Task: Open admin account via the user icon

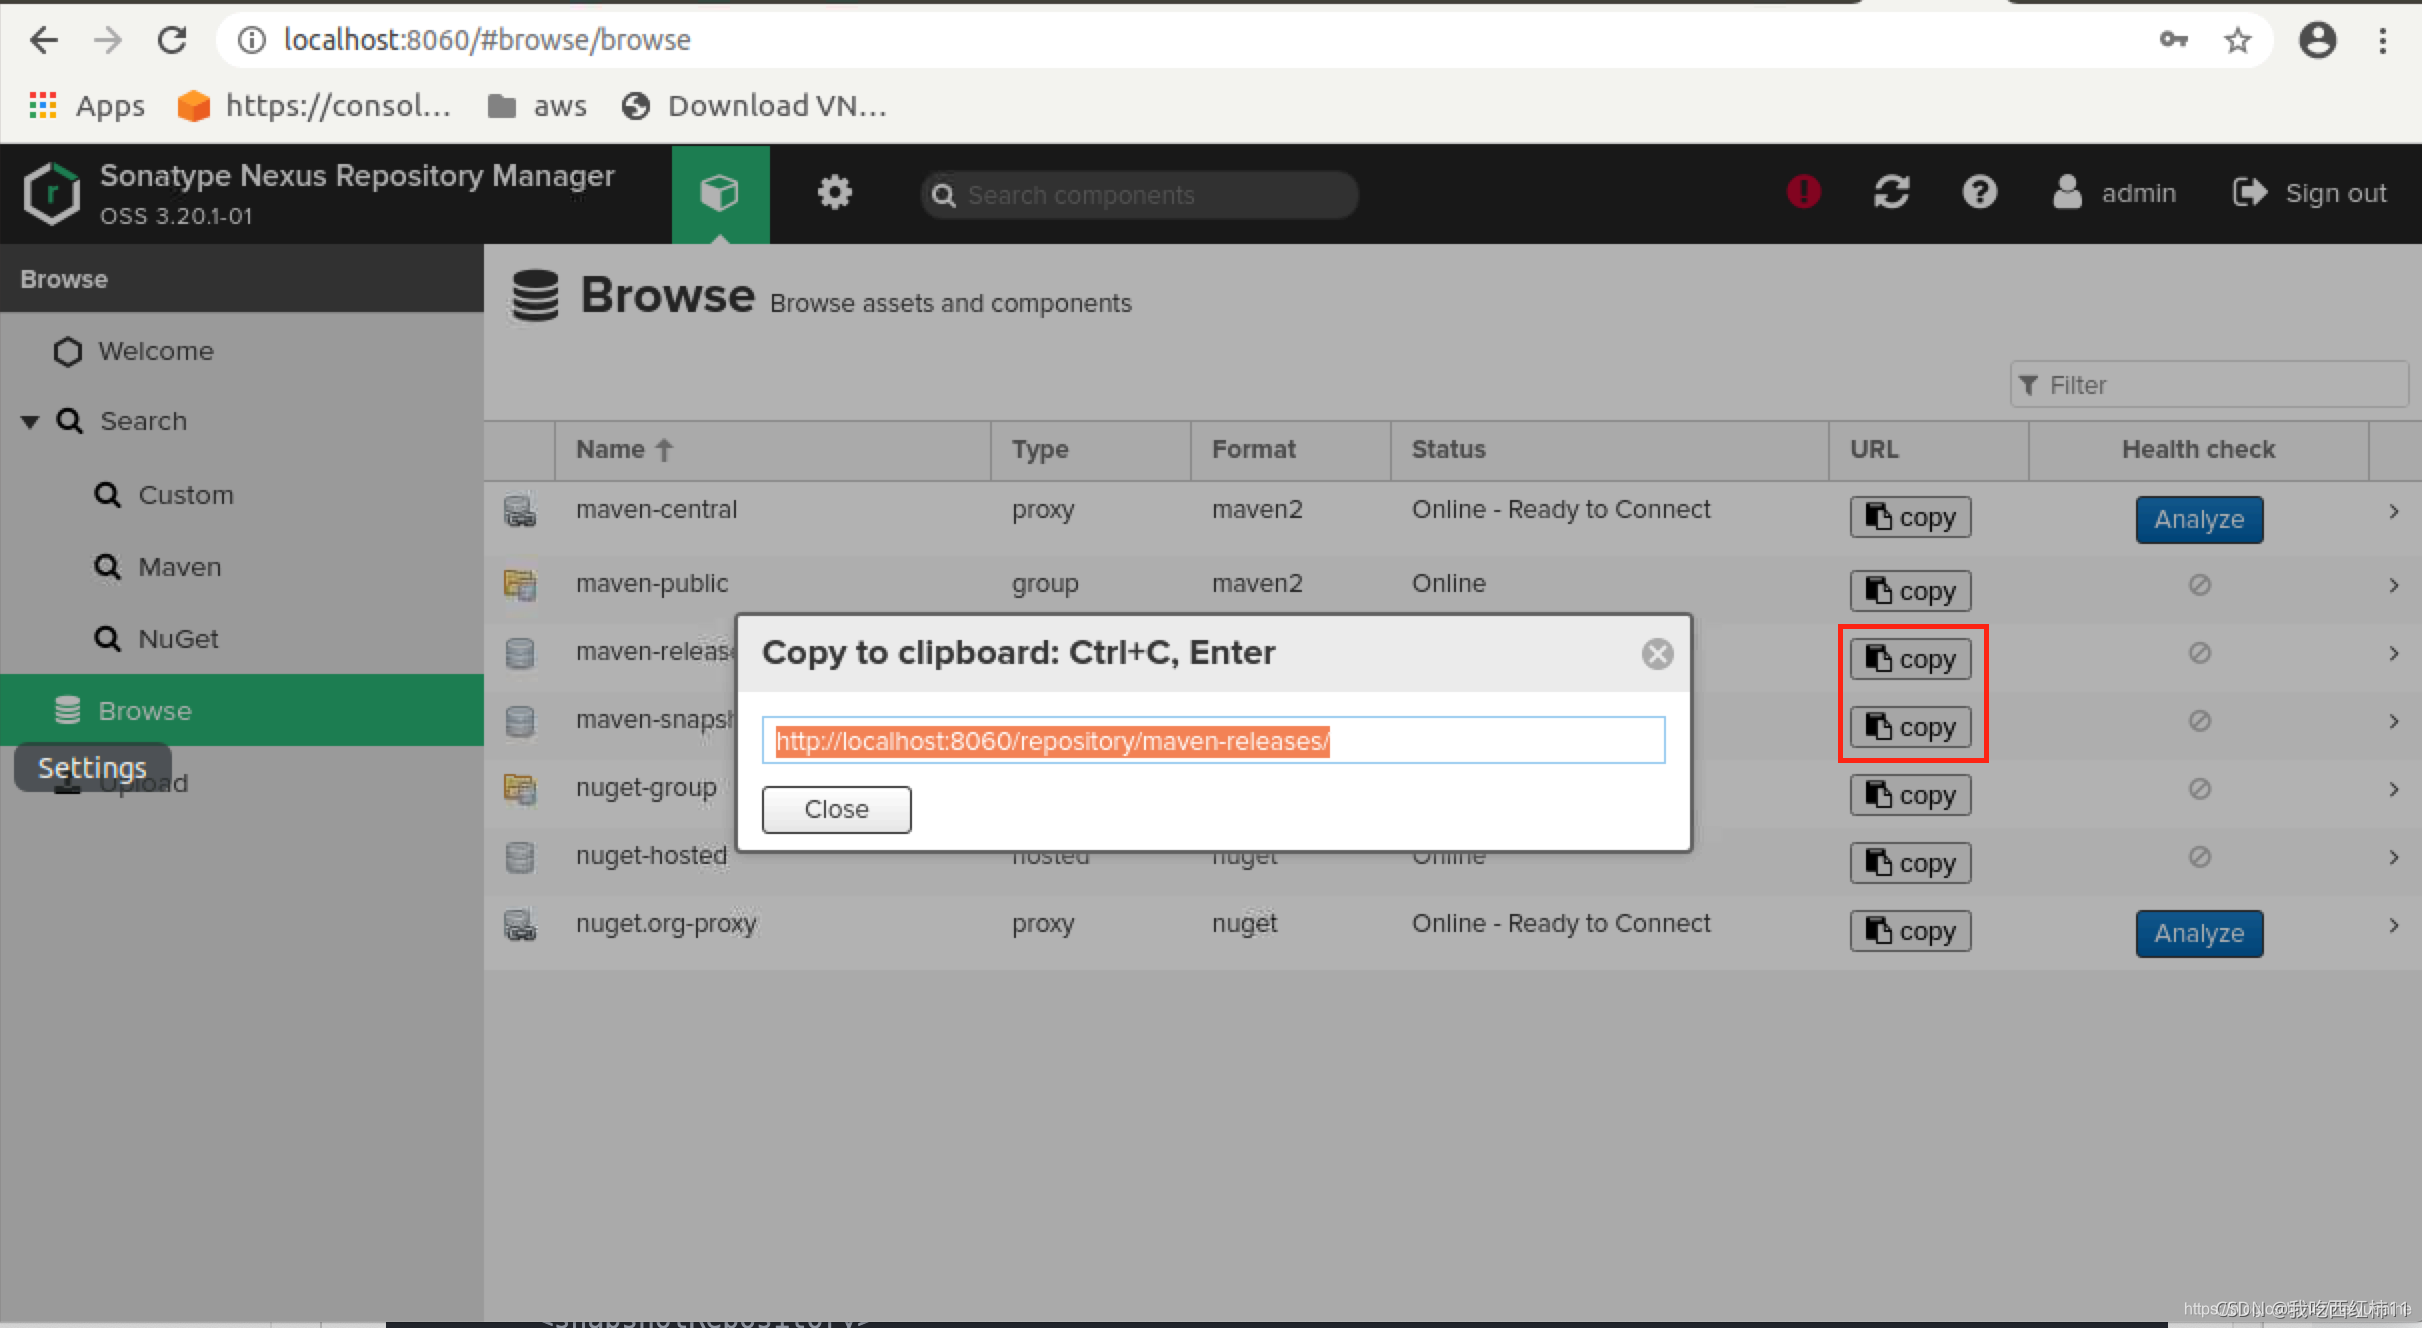Action: (x=2068, y=192)
